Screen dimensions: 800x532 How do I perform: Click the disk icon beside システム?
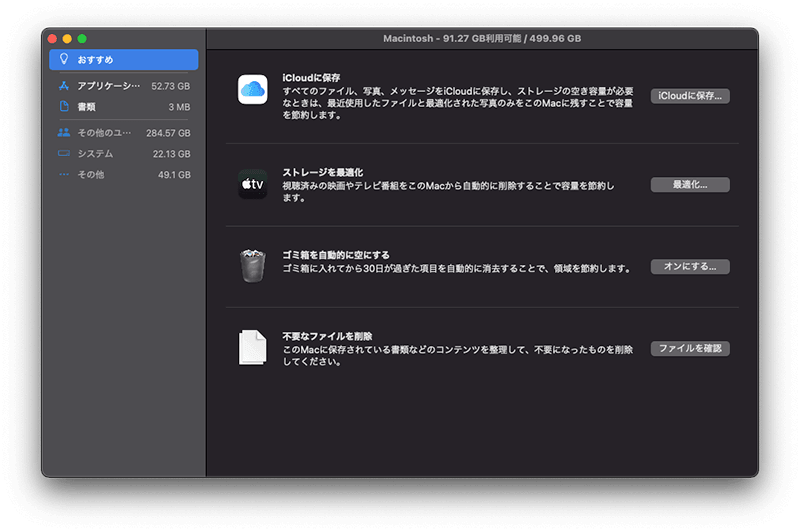click(64, 153)
